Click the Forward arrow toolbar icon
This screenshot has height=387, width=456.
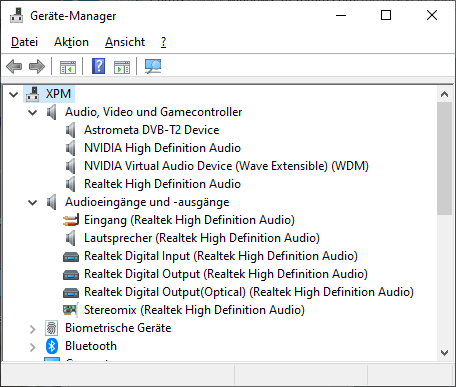click(x=37, y=66)
